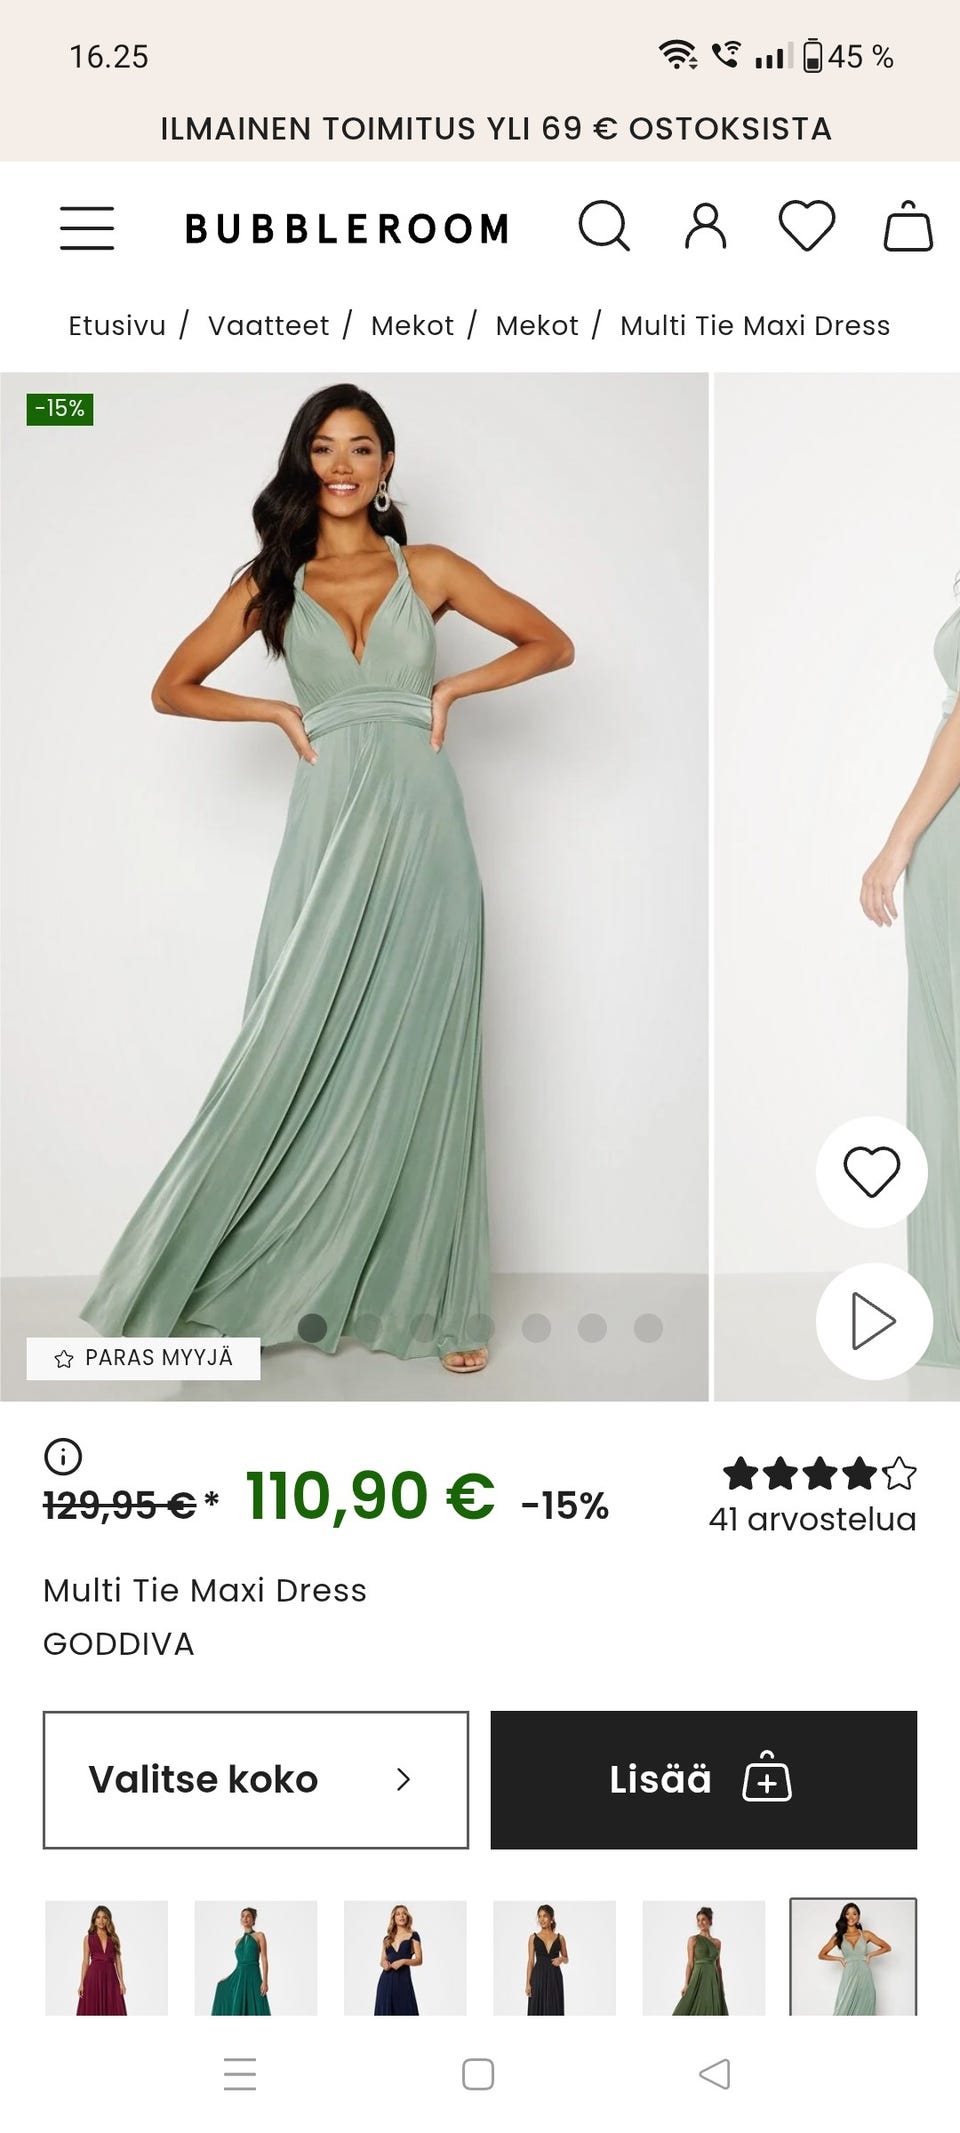
Task: Open the user account icon
Action: click(706, 226)
